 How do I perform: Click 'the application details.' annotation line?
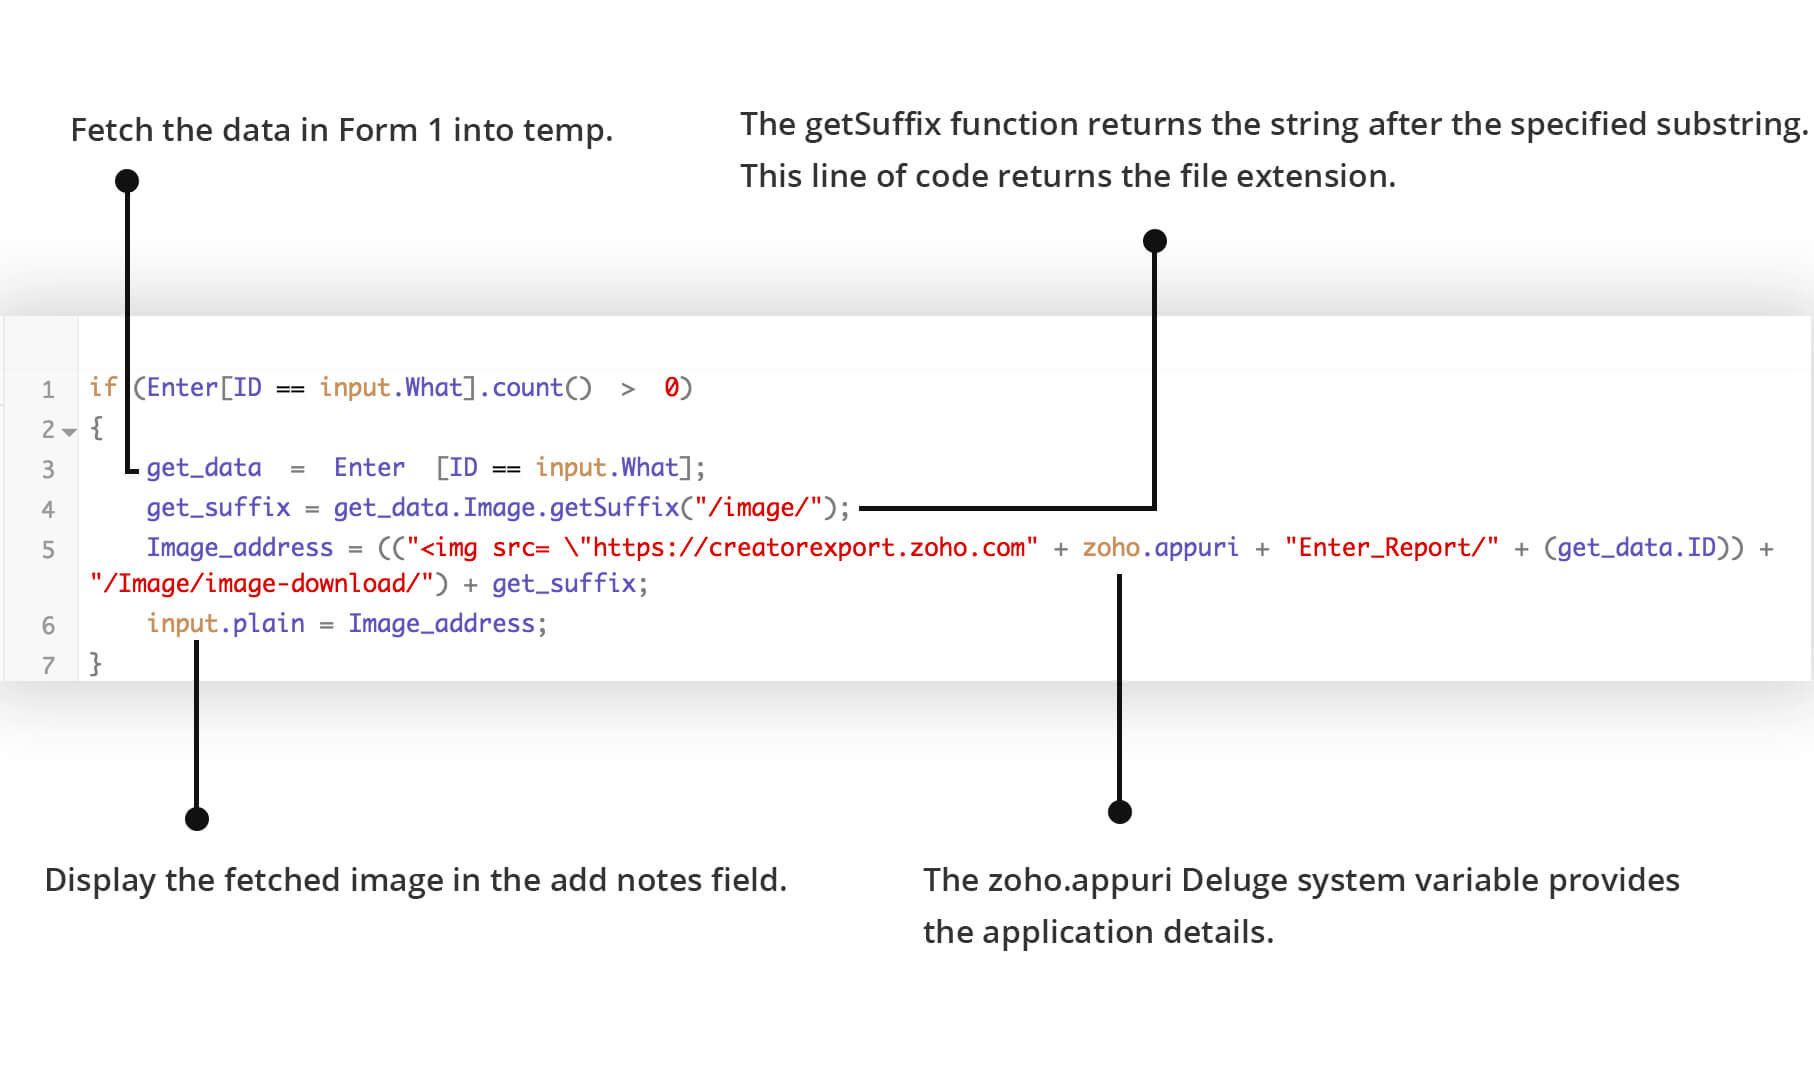pos(1098,932)
